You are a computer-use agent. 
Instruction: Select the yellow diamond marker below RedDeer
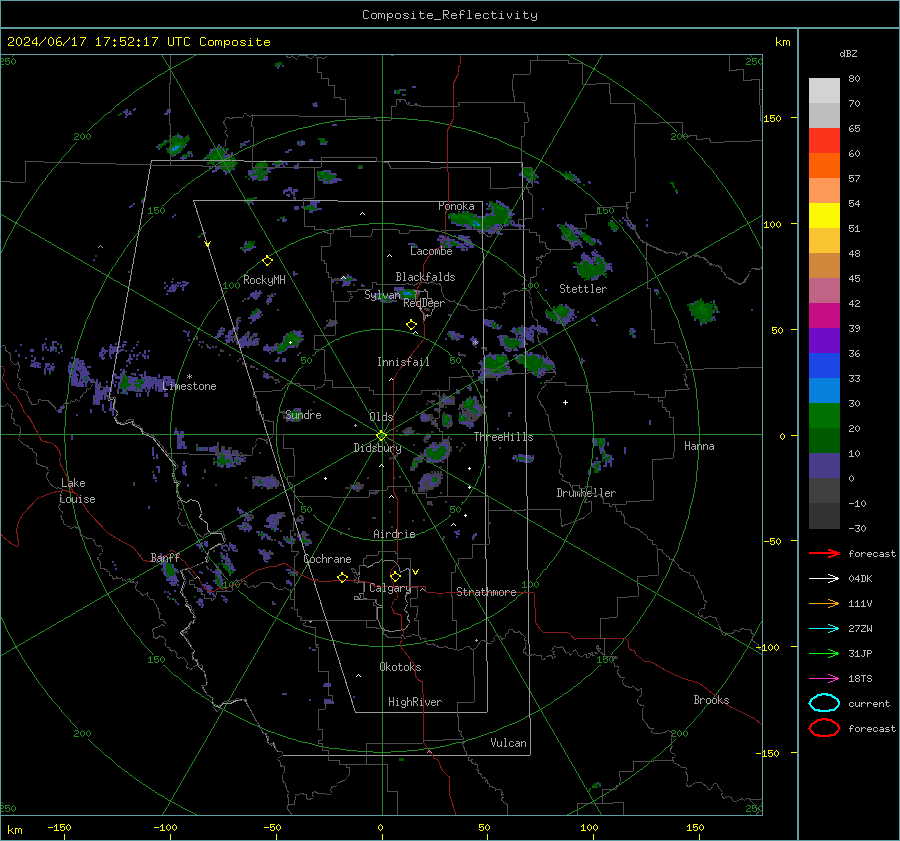coord(411,325)
